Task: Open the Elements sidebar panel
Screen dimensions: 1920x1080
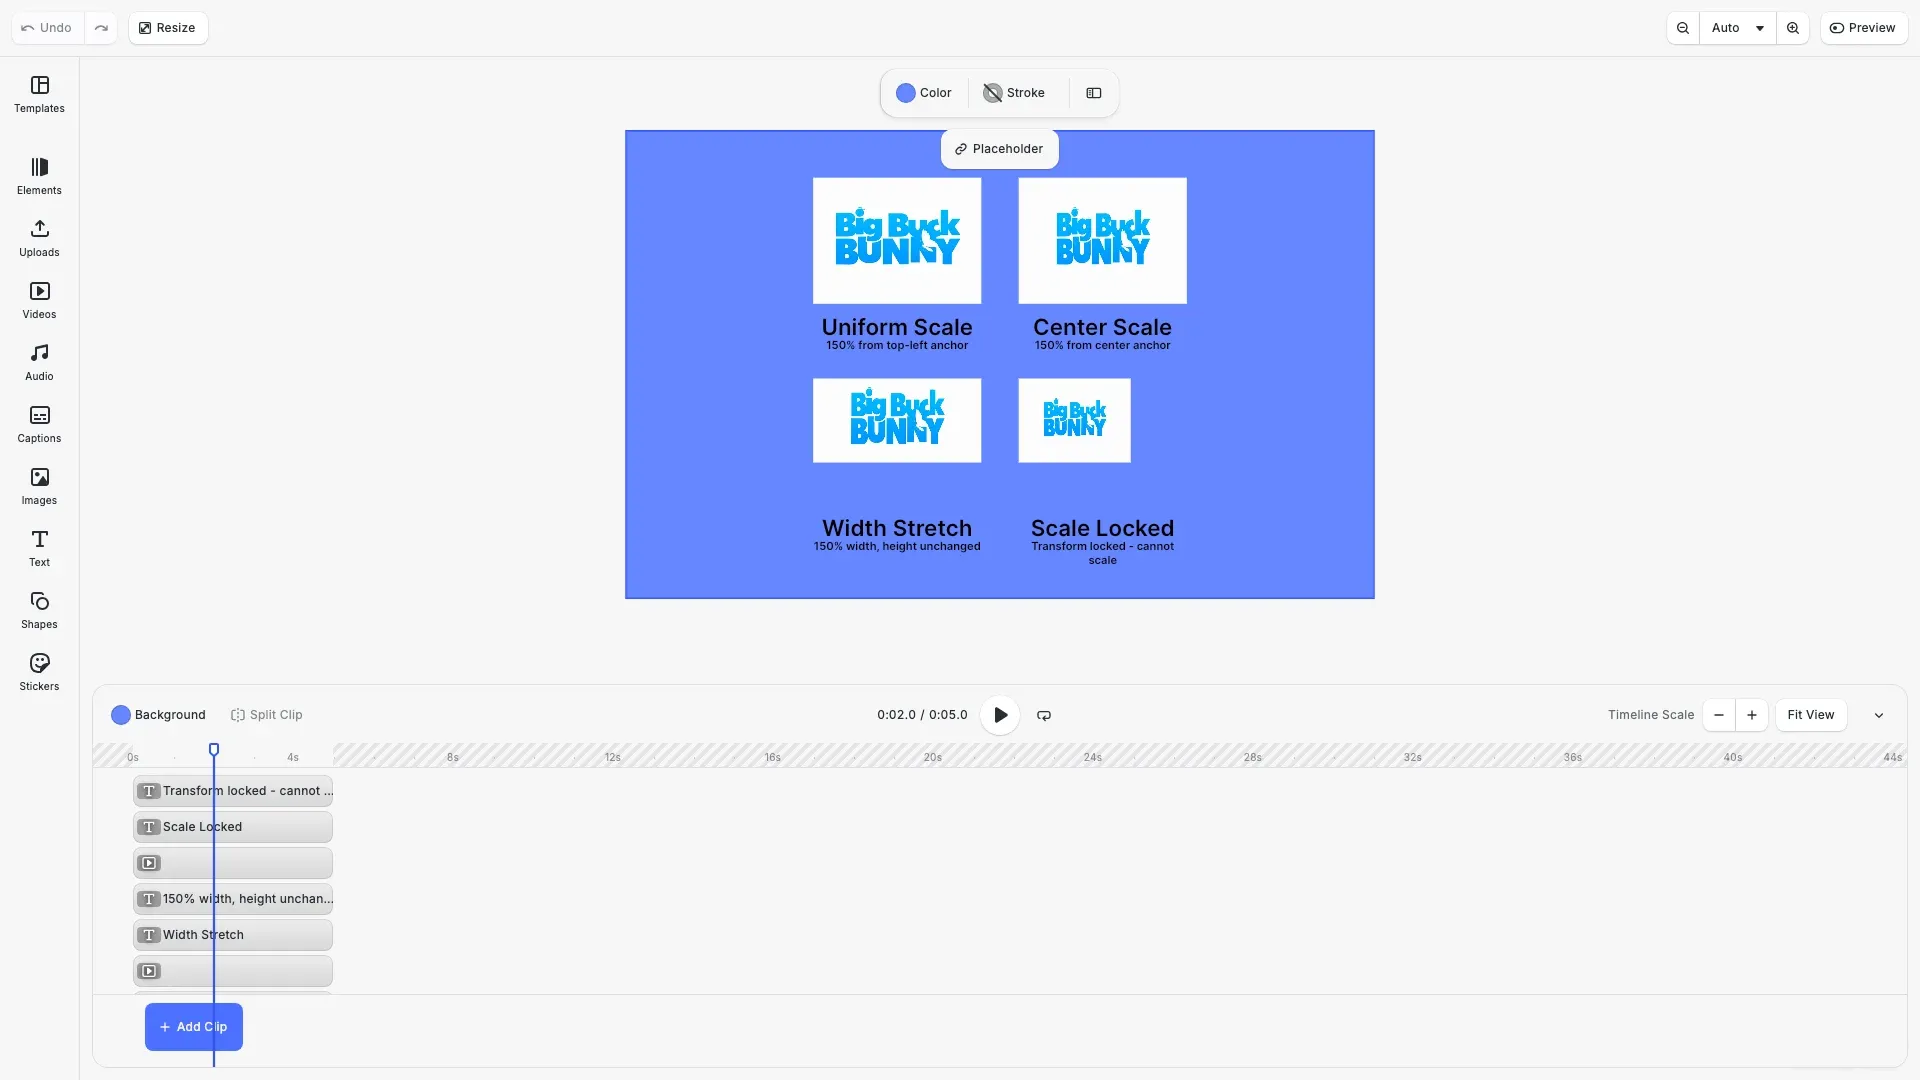Action: click(39, 176)
